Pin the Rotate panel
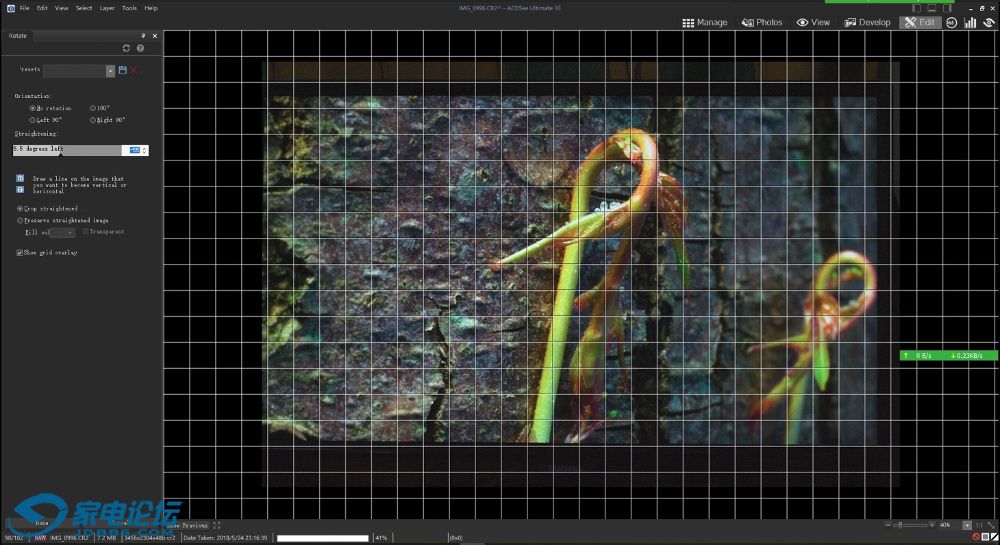Viewport: 1000px width, 545px height. point(143,35)
